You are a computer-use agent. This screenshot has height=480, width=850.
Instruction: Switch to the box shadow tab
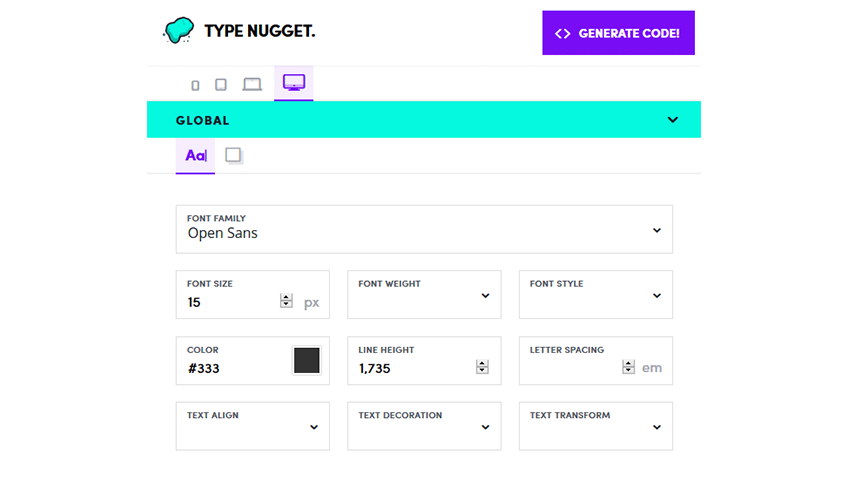(x=234, y=156)
